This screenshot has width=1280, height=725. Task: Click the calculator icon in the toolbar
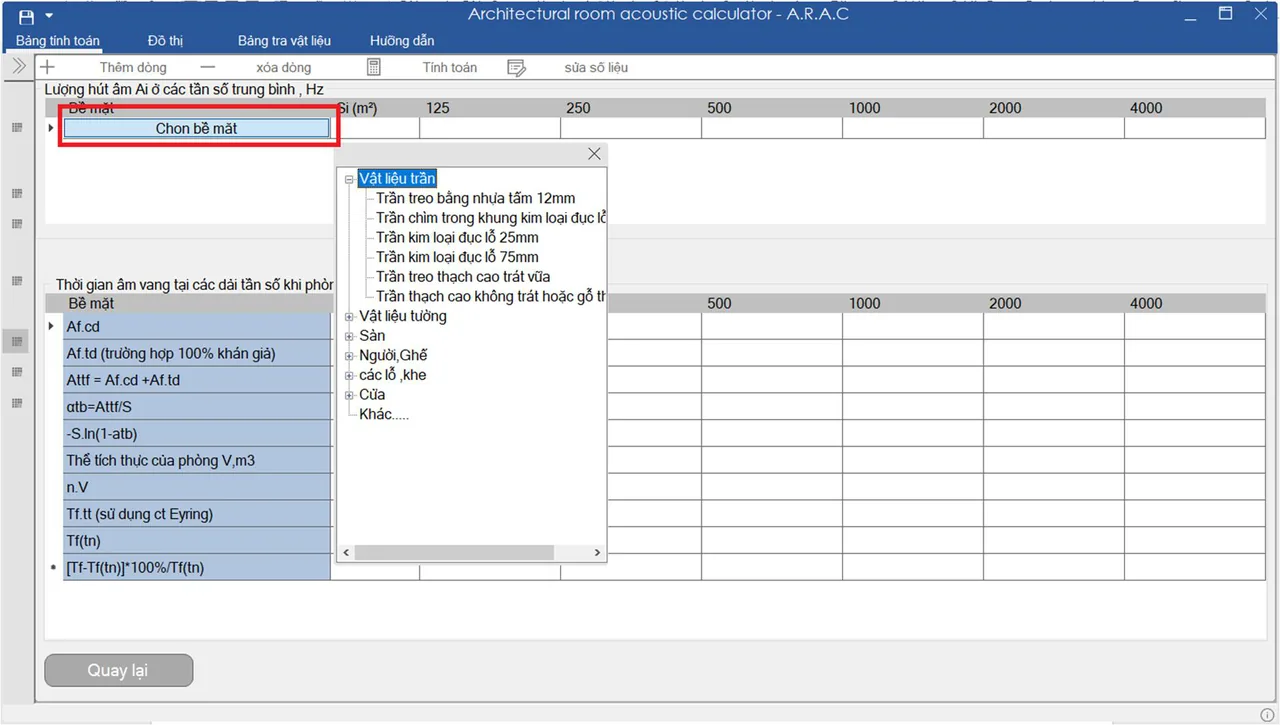374,67
